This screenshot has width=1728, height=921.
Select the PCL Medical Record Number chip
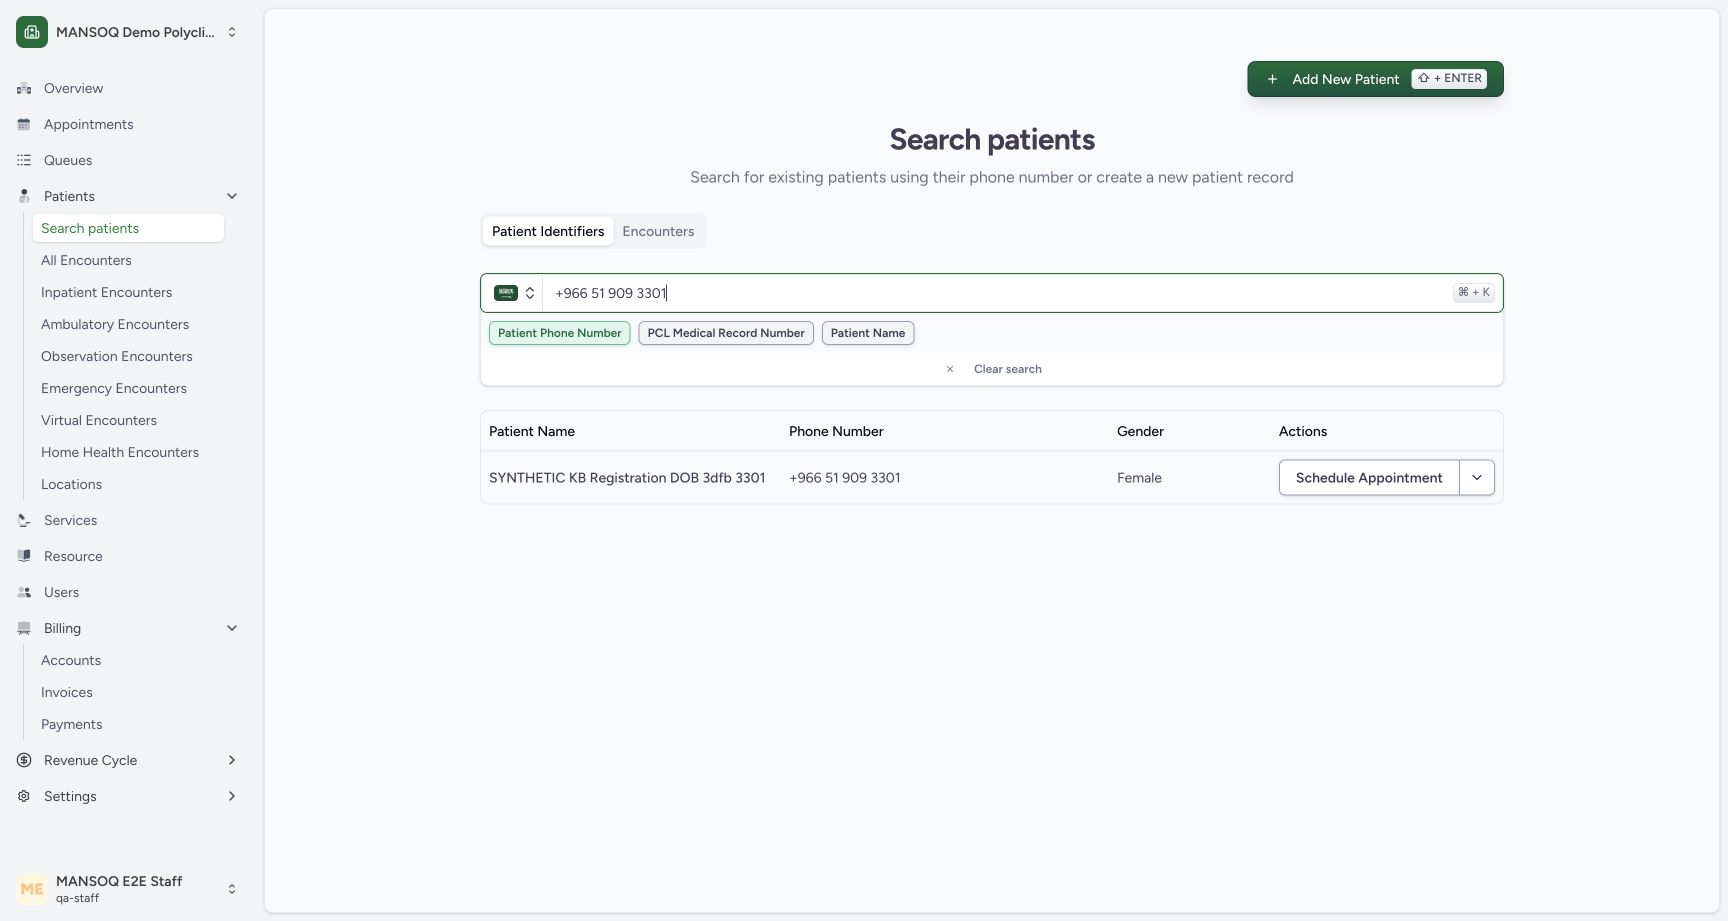click(726, 333)
